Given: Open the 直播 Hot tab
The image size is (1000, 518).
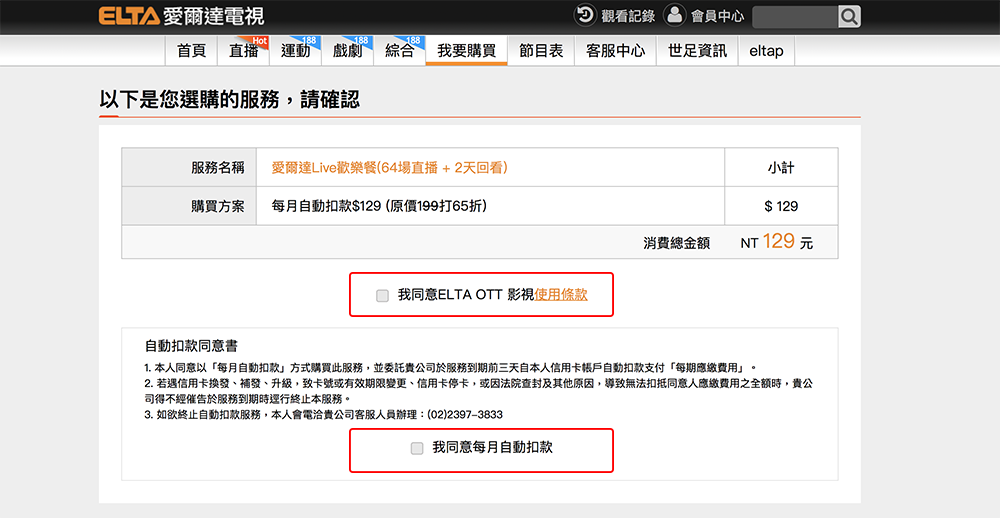Looking at the screenshot, I should click(244, 51).
